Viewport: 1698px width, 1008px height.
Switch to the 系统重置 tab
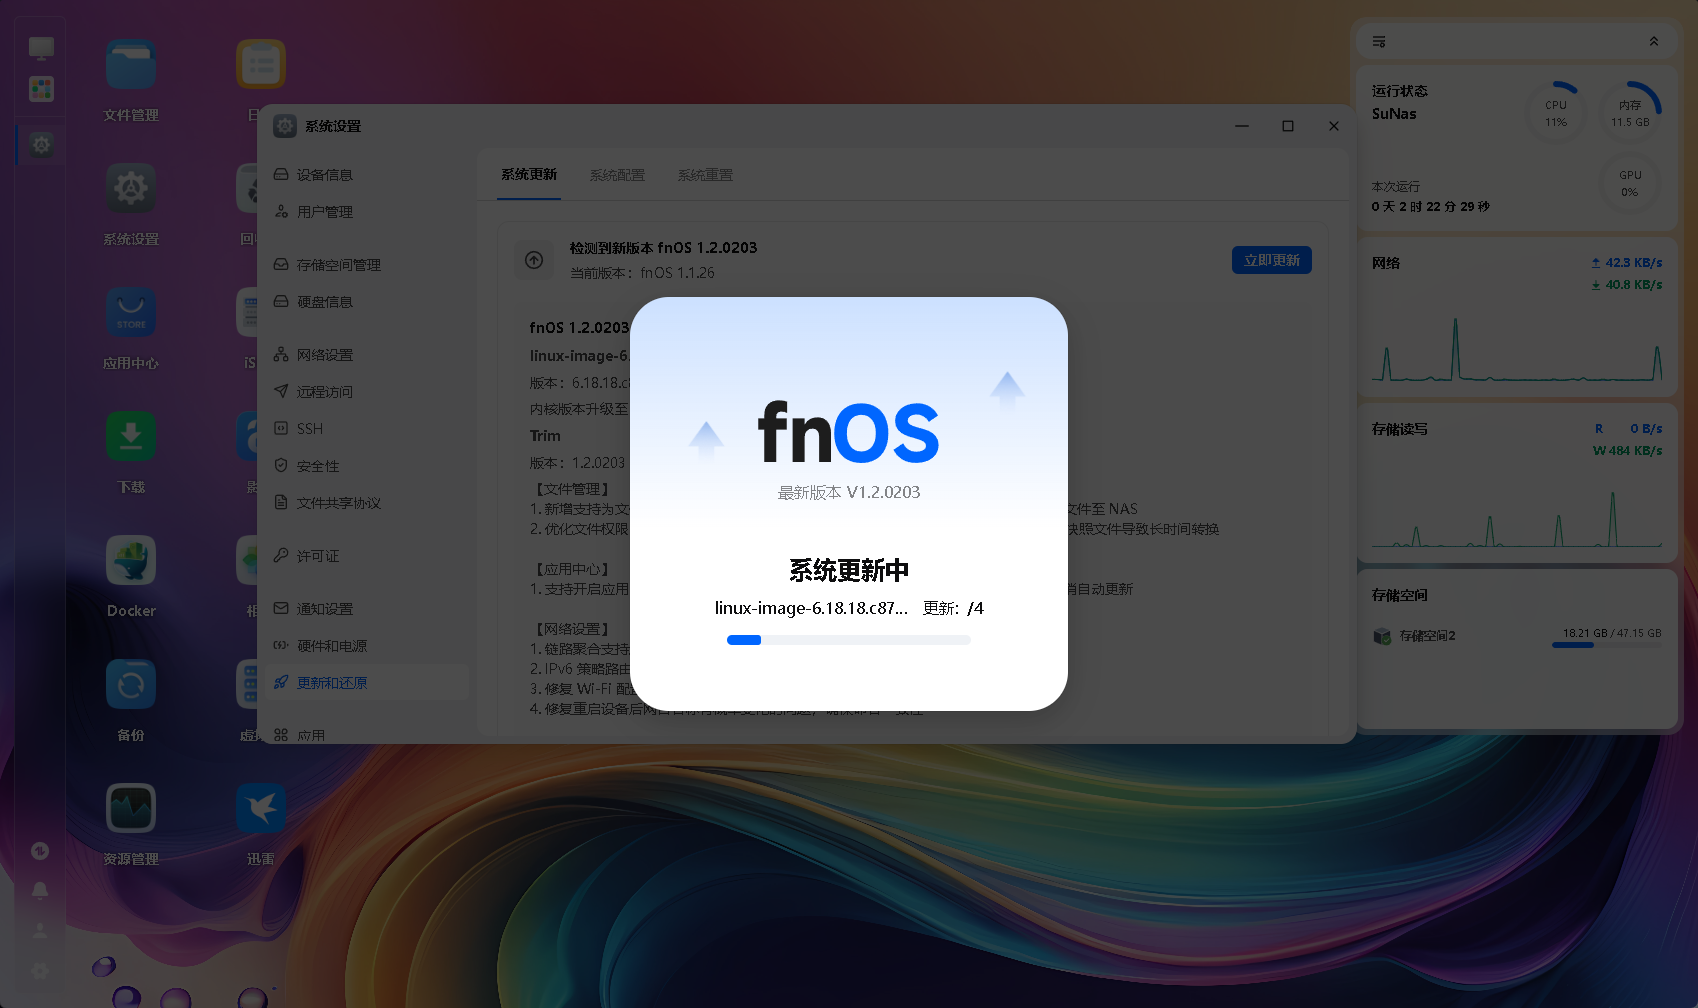705,175
